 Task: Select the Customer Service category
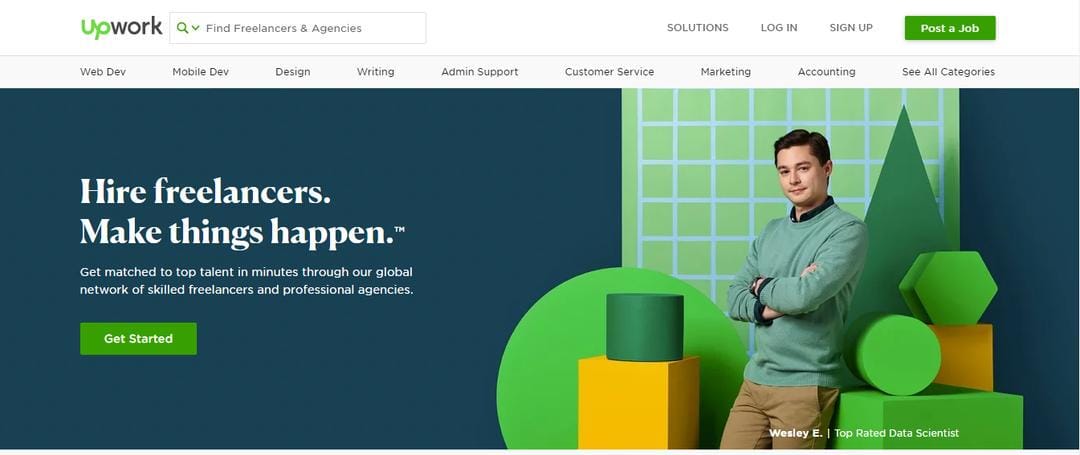point(609,72)
